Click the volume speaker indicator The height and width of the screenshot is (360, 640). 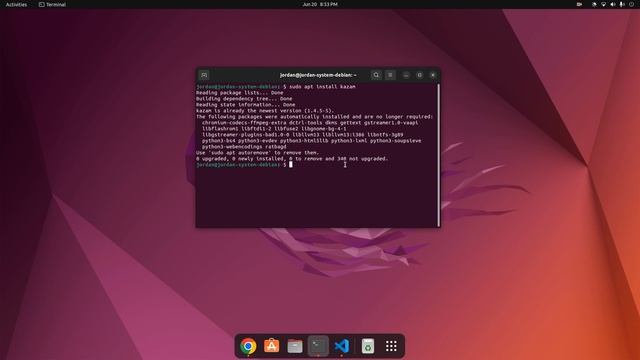click(x=613, y=4)
